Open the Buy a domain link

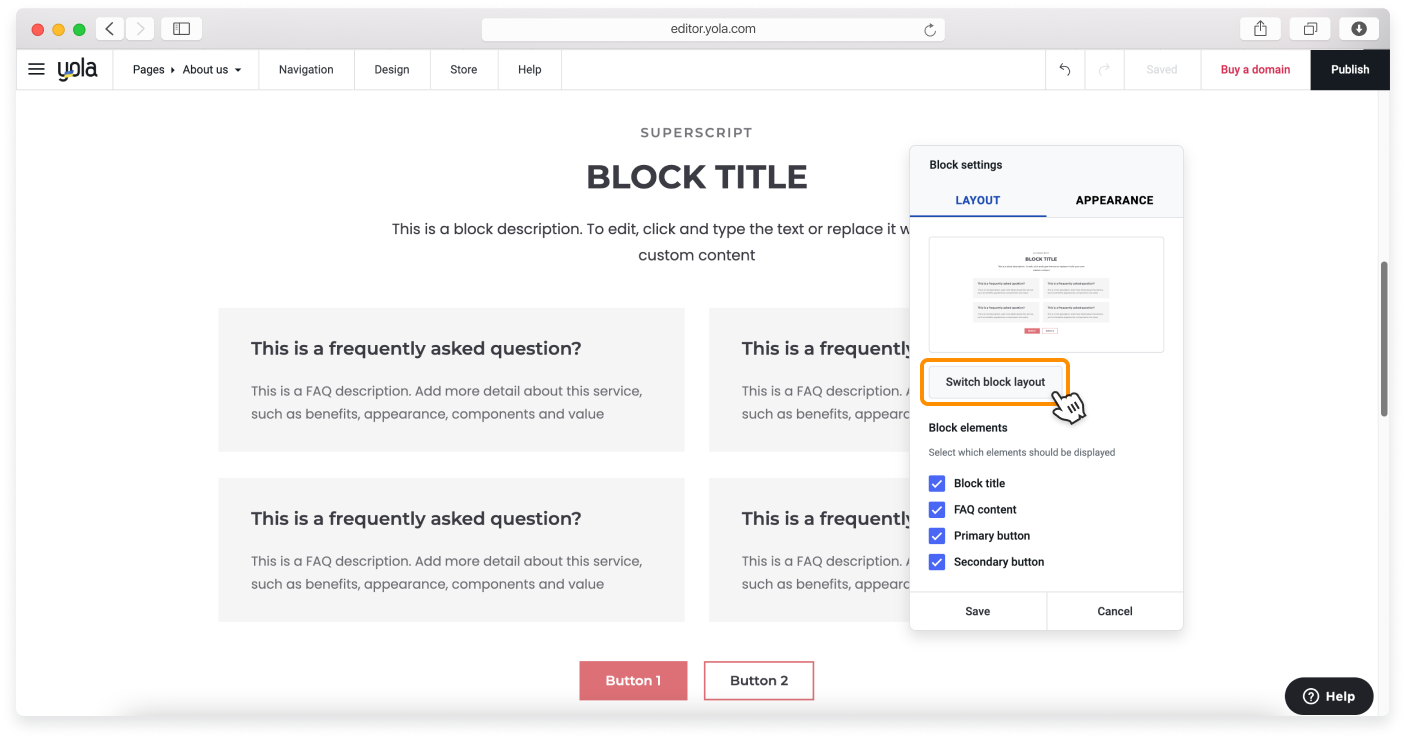click(1254, 69)
